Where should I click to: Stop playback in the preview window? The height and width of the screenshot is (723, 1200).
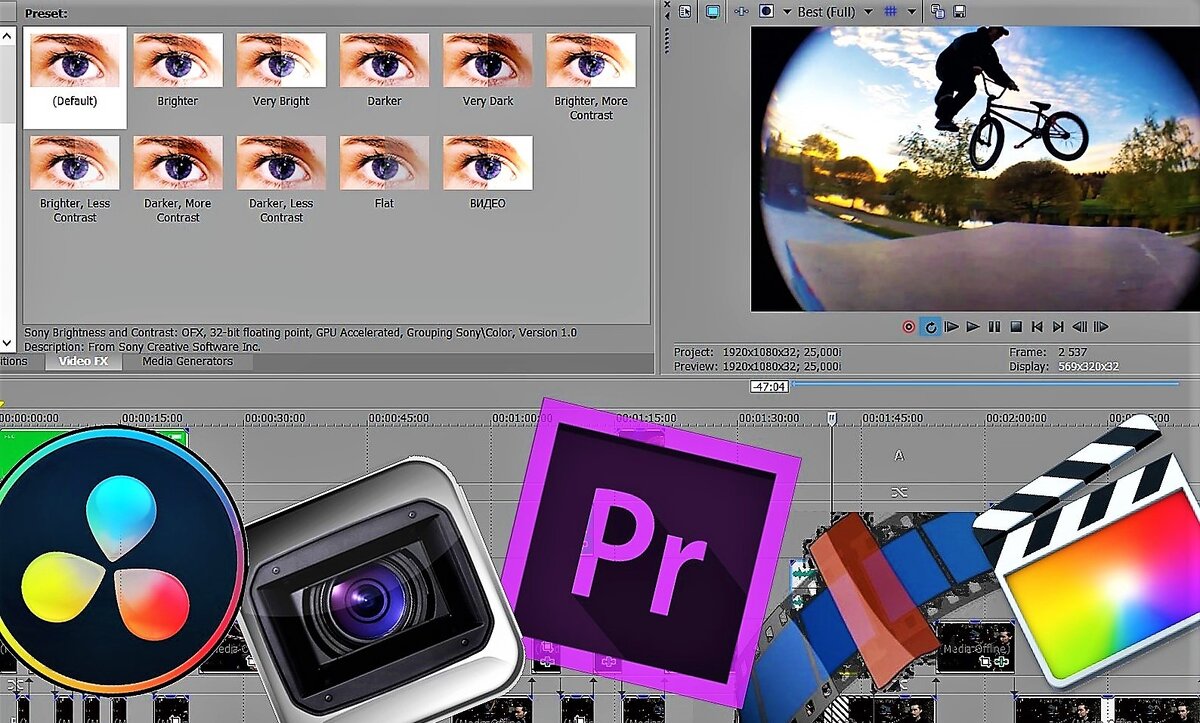tap(1015, 326)
